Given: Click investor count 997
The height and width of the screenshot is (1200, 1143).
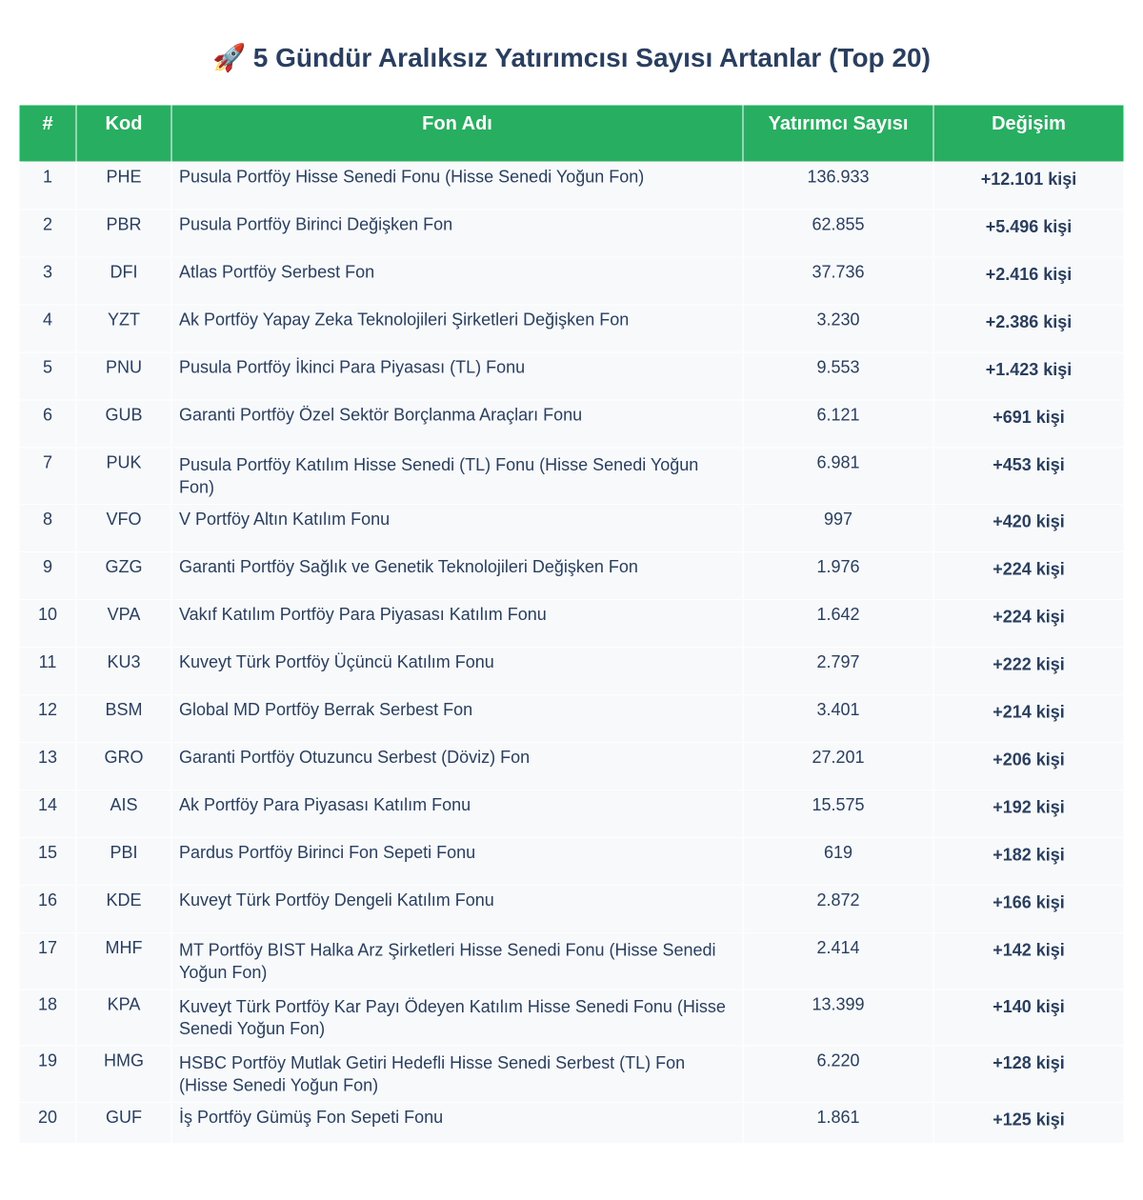Looking at the screenshot, I should click(x=838, y=519).
